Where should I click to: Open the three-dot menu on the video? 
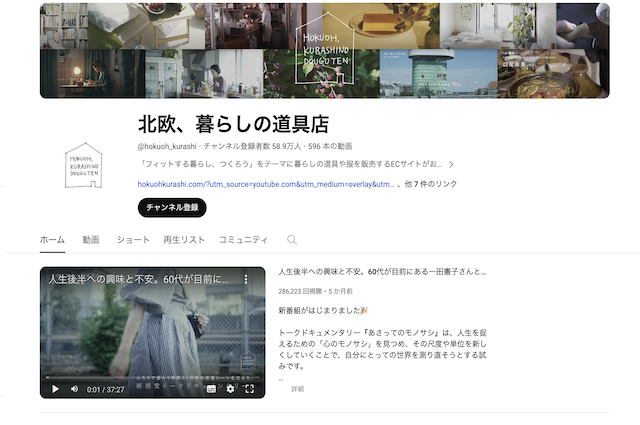coord(246,279)
